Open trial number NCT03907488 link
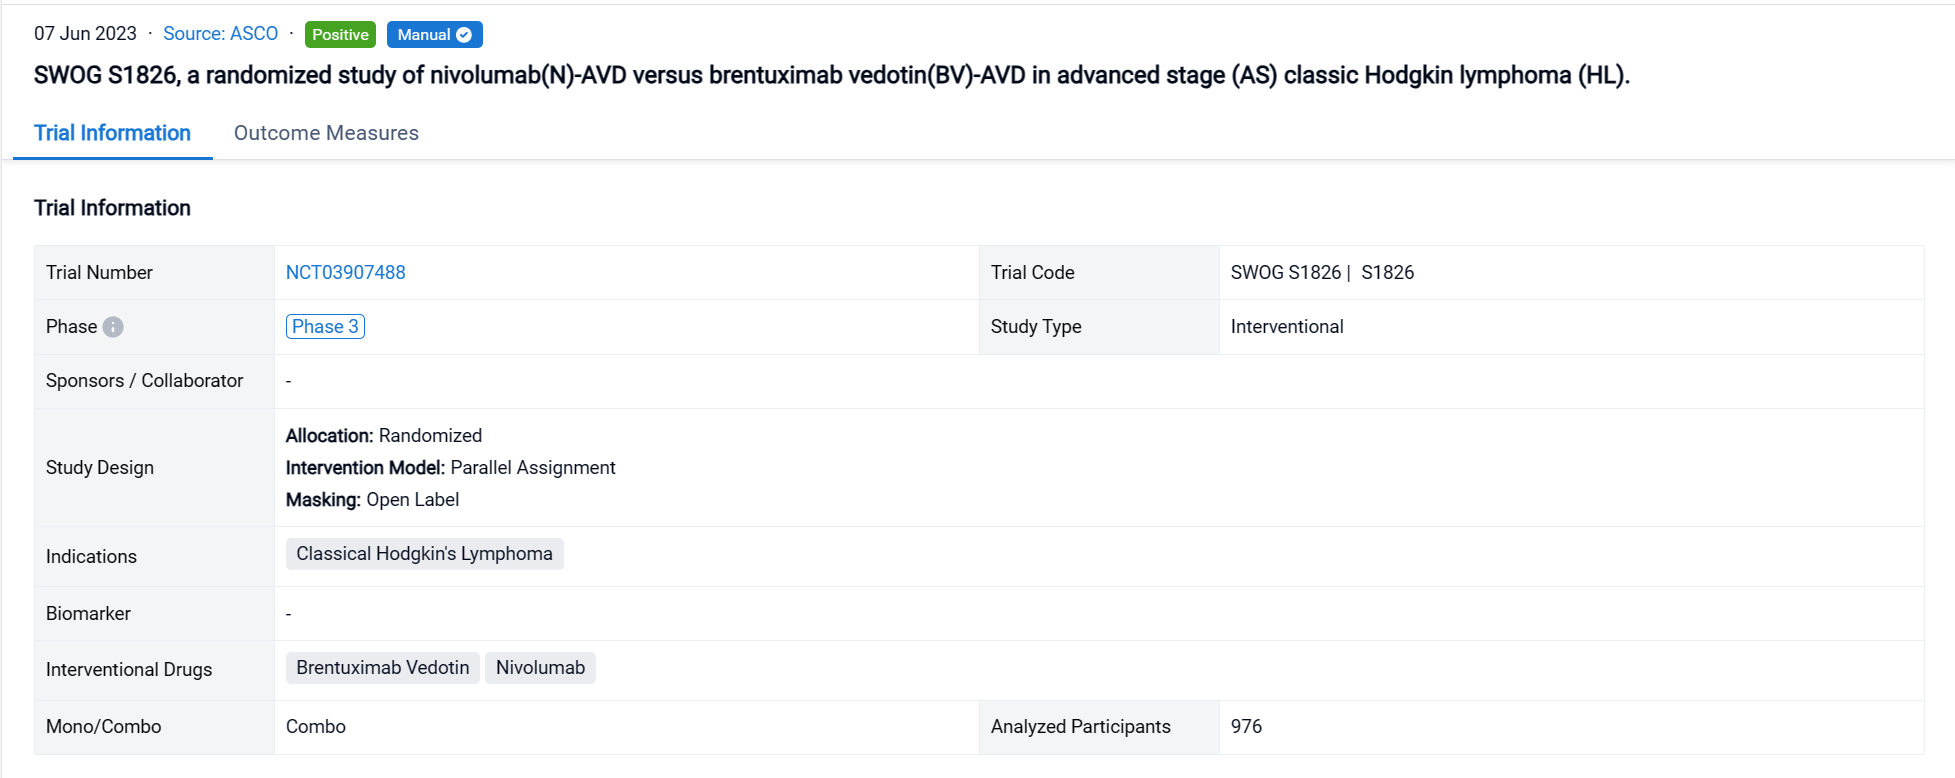The image size is (1955, 778). pos(345,272)
